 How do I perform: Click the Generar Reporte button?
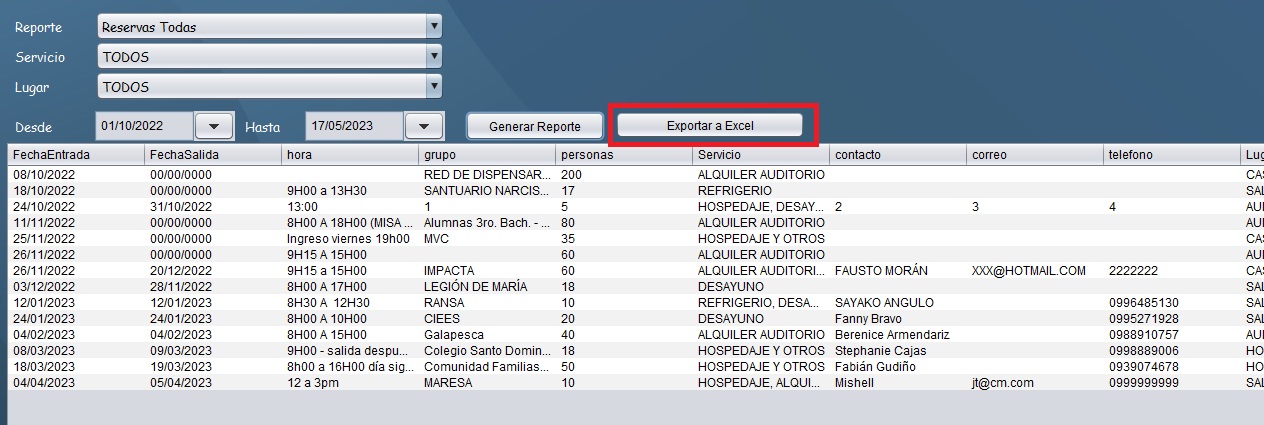[x=535, y=127]
